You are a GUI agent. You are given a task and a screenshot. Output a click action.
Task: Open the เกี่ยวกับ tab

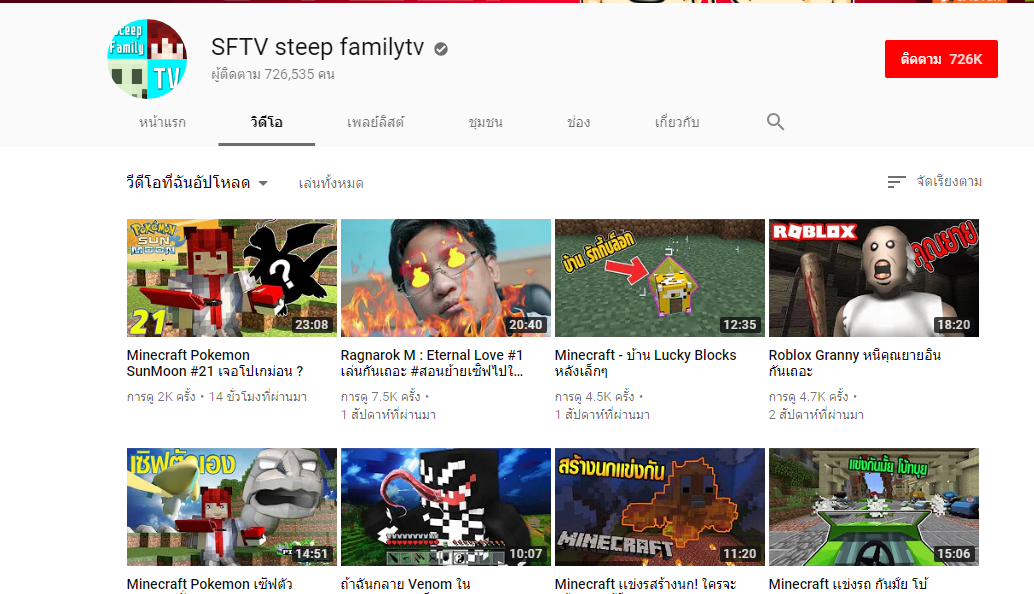pyautogui.click(x=677, y=122)
